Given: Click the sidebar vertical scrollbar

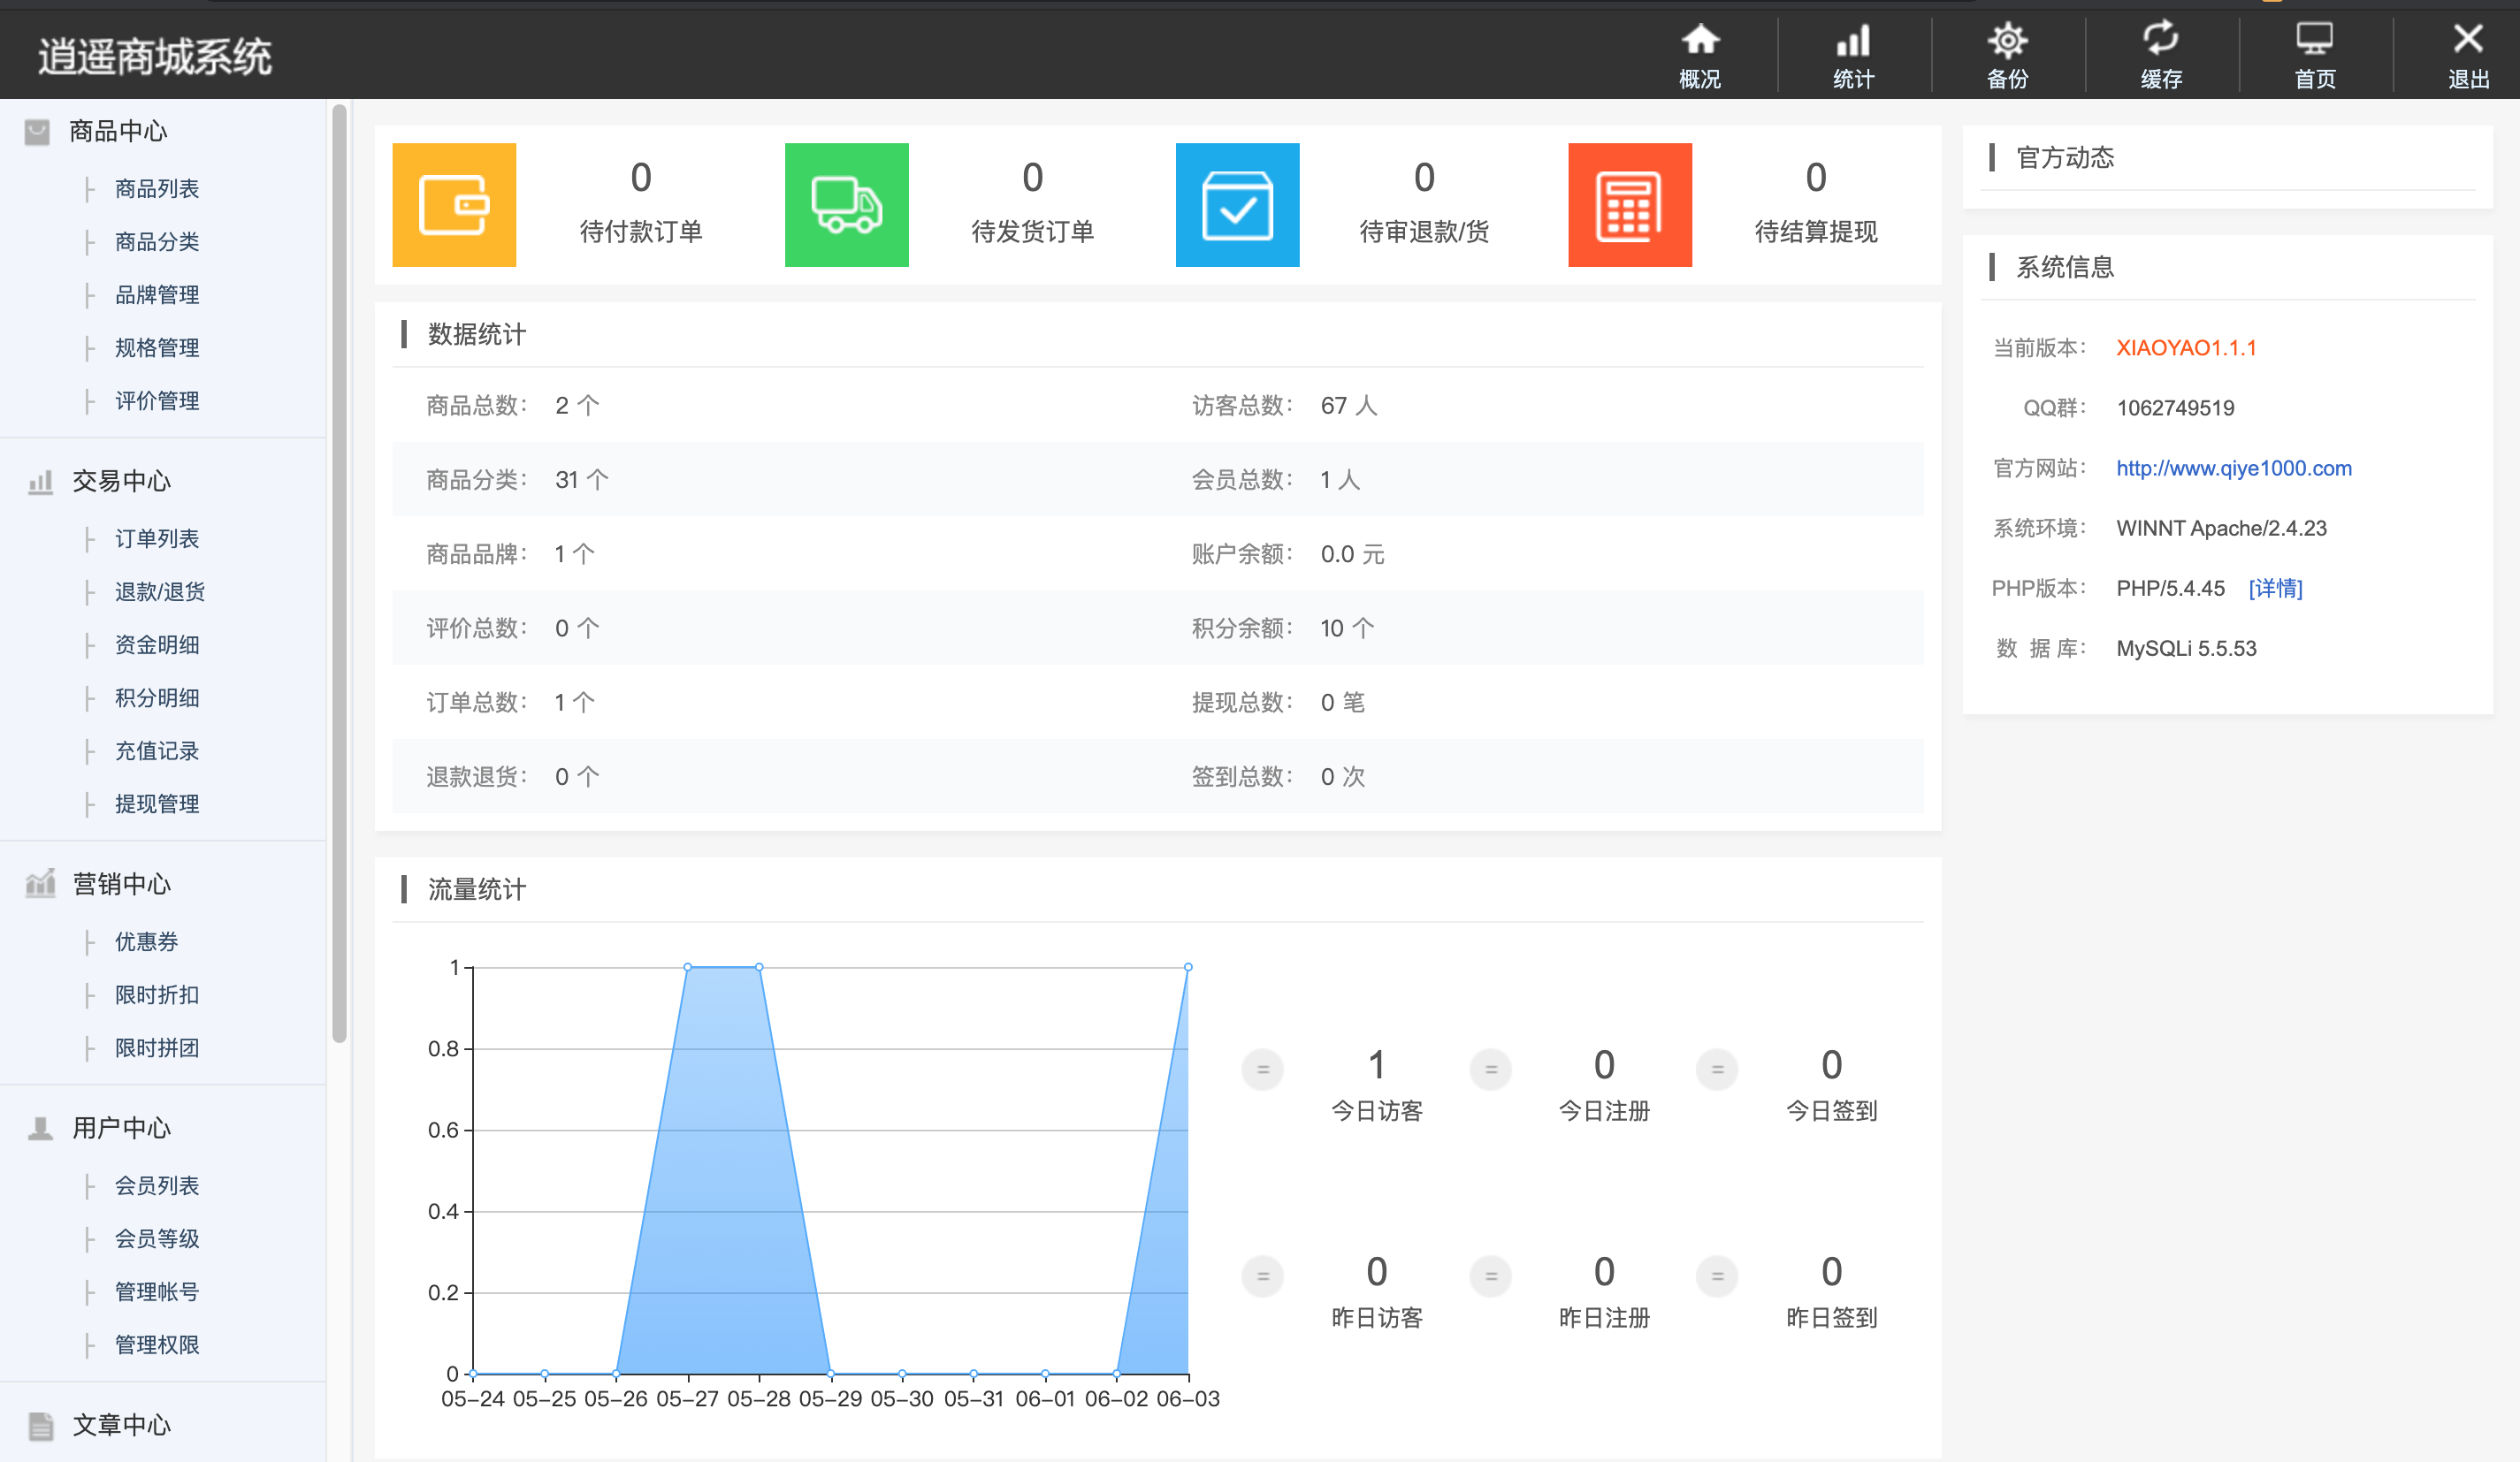Looking at the screenshot, I should pos(339,575).
